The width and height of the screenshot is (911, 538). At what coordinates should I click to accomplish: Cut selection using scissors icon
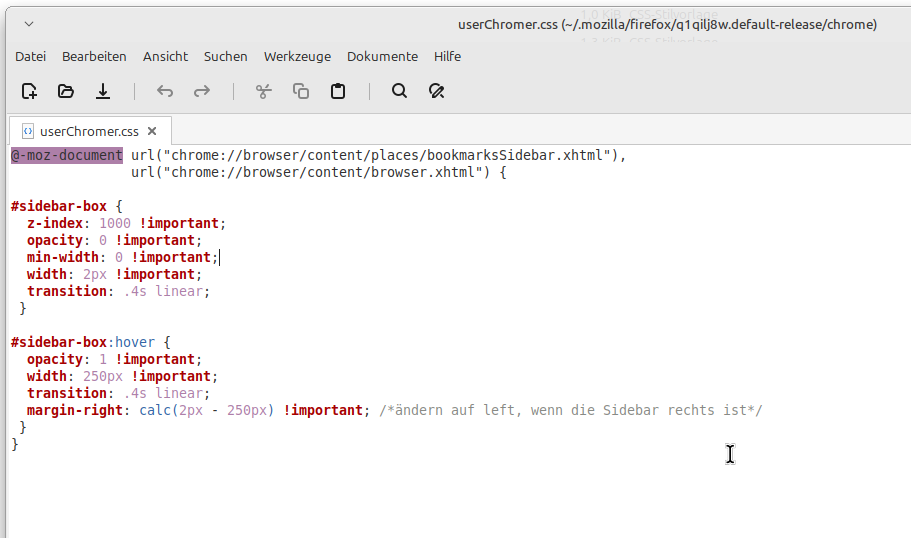[264, 91]
